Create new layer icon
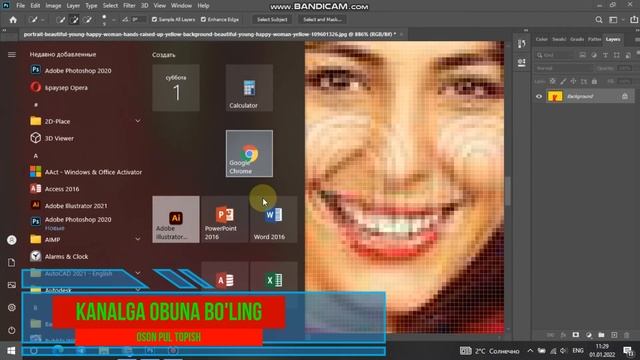640x360 pixels. [614, 335]
